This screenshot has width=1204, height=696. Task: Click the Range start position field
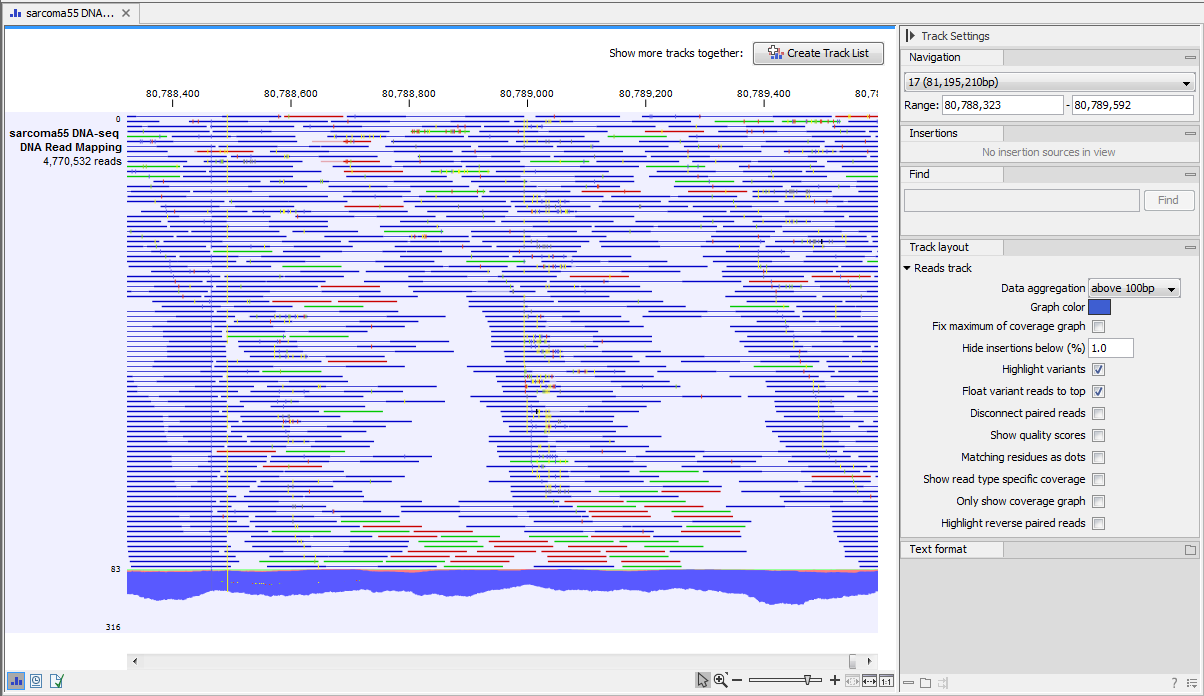pos(1003,104)
